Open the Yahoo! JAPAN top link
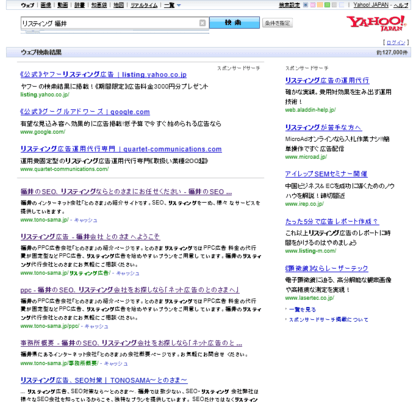 tap(371, 5)
